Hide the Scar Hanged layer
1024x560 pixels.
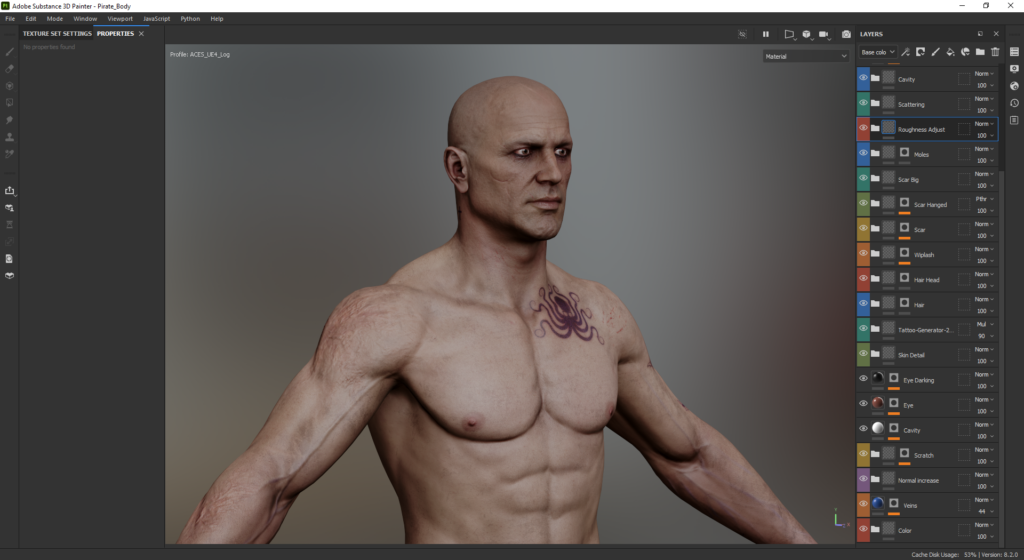point(863,204)
